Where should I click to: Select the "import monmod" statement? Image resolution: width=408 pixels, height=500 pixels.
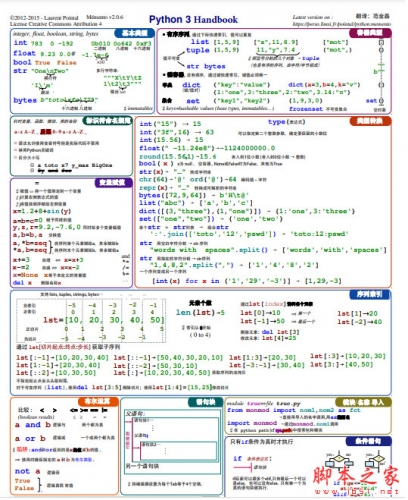coord(252,423)
